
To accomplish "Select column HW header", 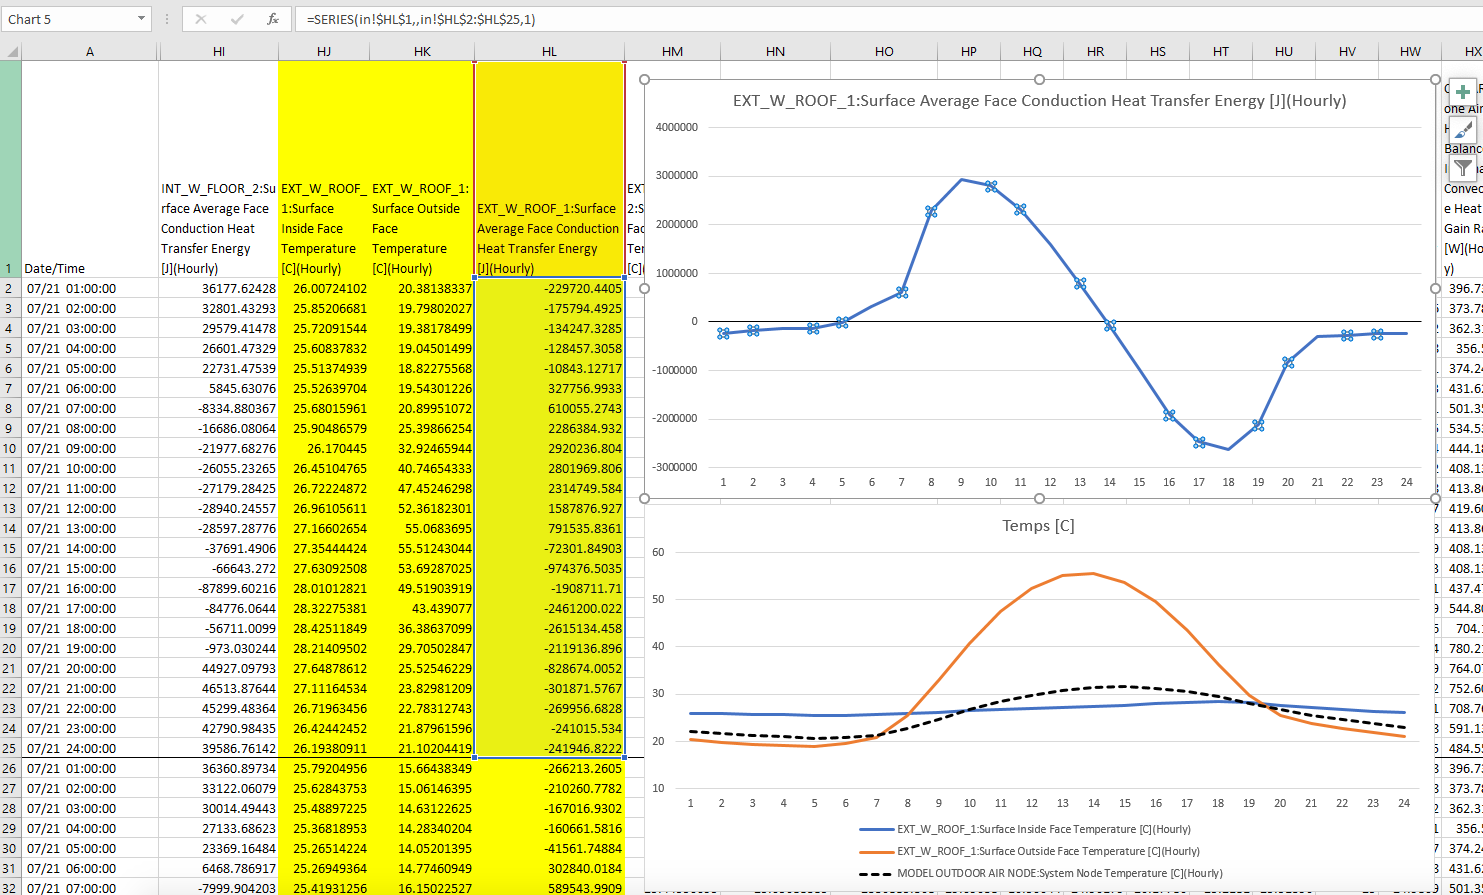I will click(x=1410, y=51).
